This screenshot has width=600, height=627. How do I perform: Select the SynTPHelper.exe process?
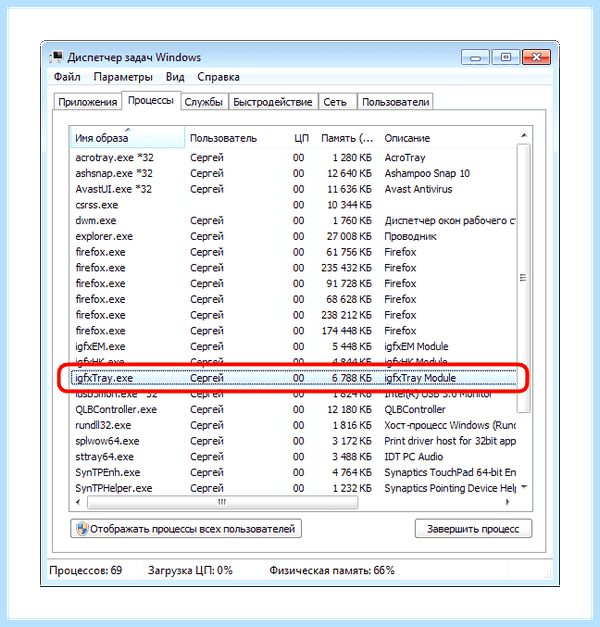(293, 488)
